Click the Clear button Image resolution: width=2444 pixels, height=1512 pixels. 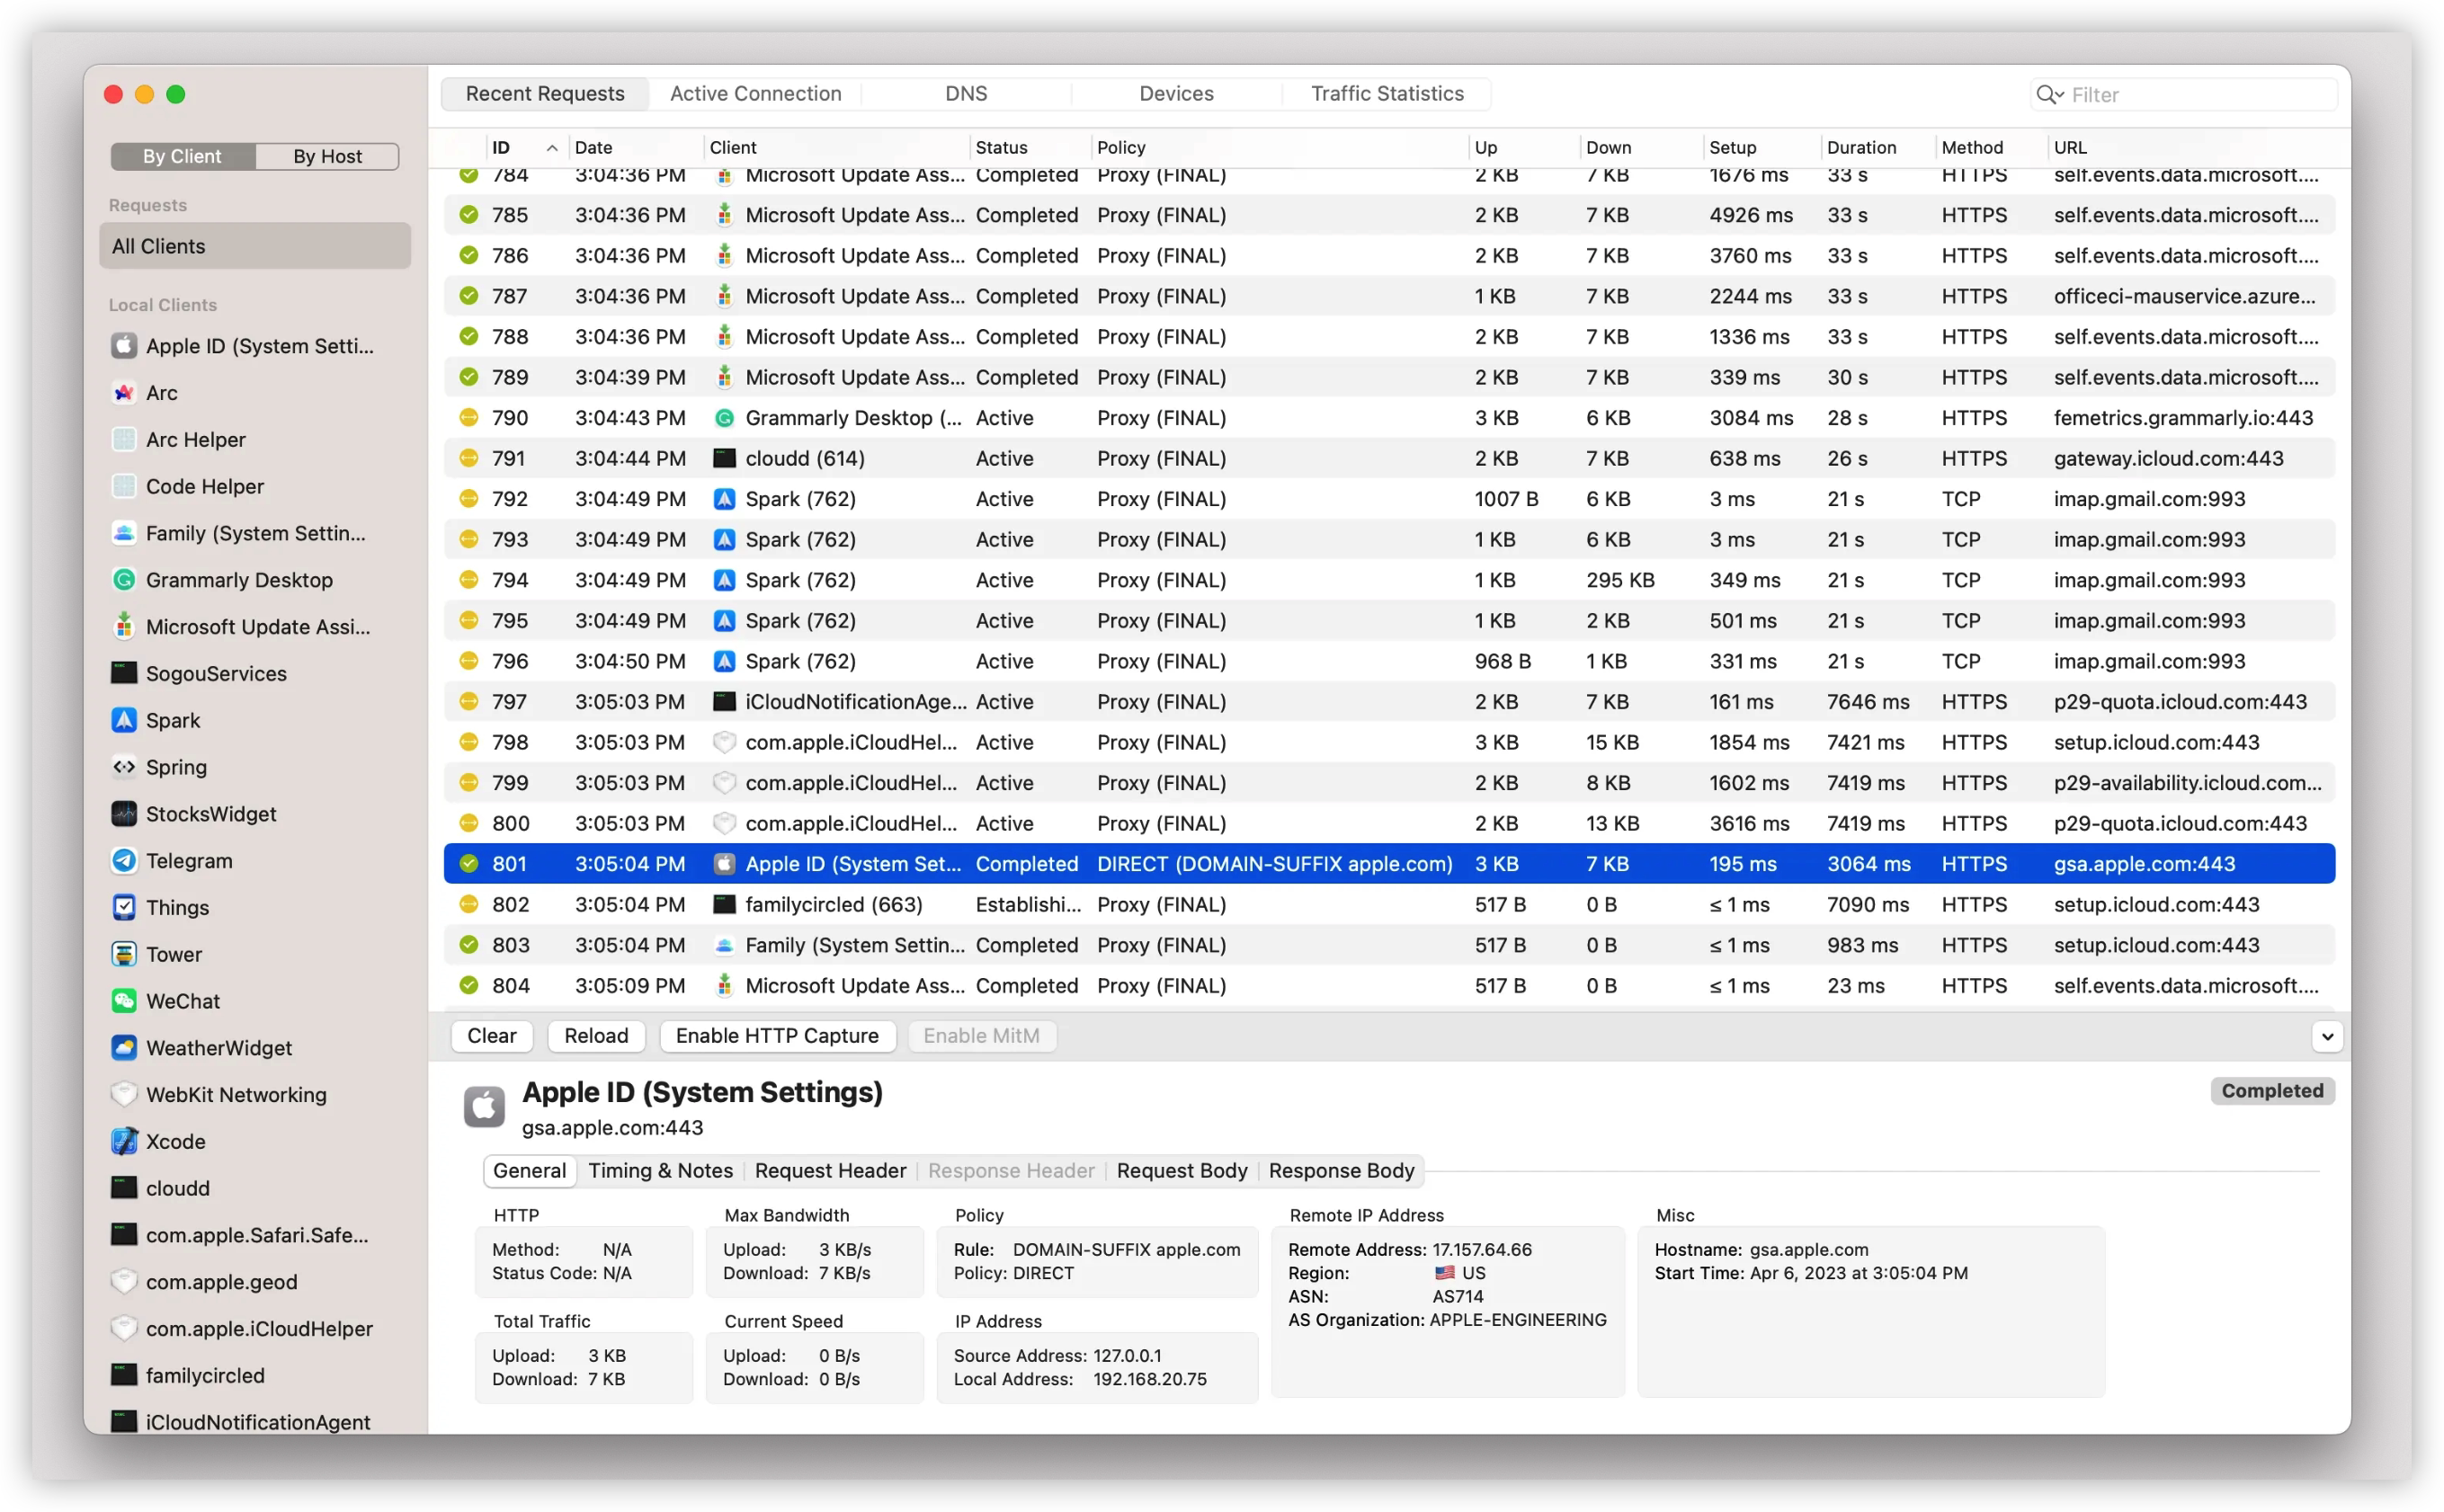click(x=491, y=1036)
